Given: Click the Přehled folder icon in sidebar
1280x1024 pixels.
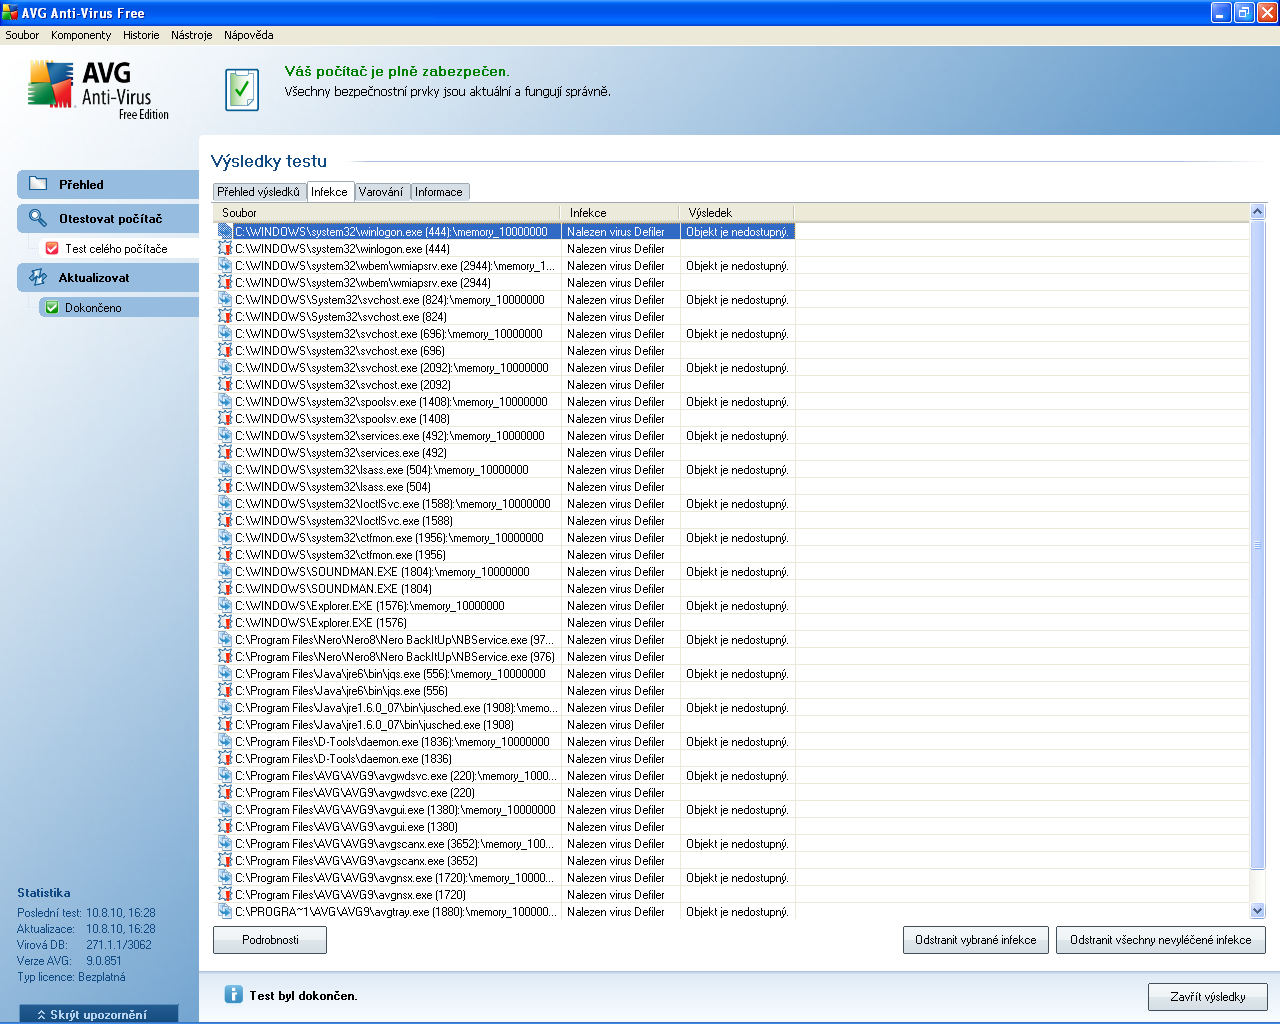Looking at the screenshot, I should tap(38, 184).
